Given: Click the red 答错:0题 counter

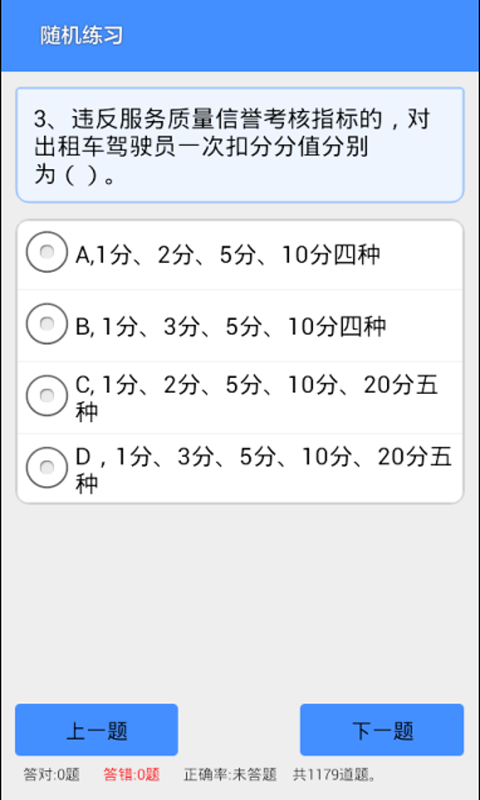Looking at the screenshot, I should pos(132,775).
